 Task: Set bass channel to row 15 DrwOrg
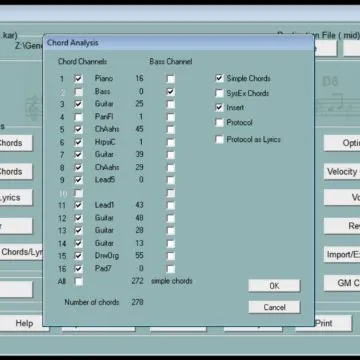click(170, 256)
